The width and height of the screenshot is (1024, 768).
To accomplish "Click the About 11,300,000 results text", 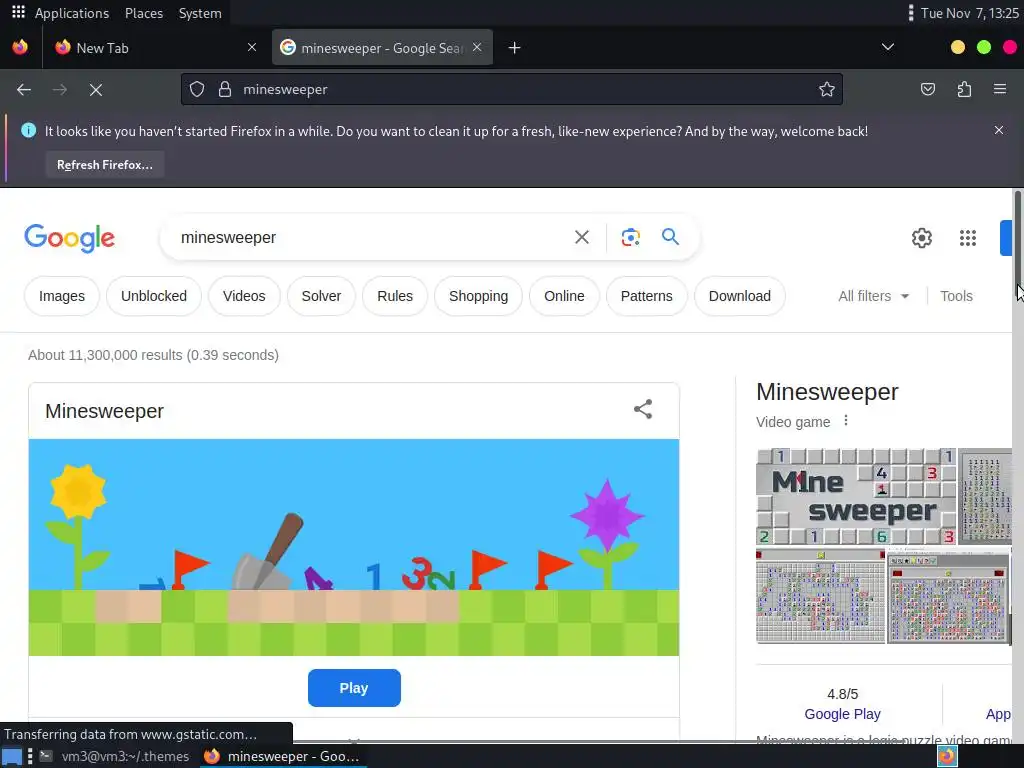I will point(153,355).
